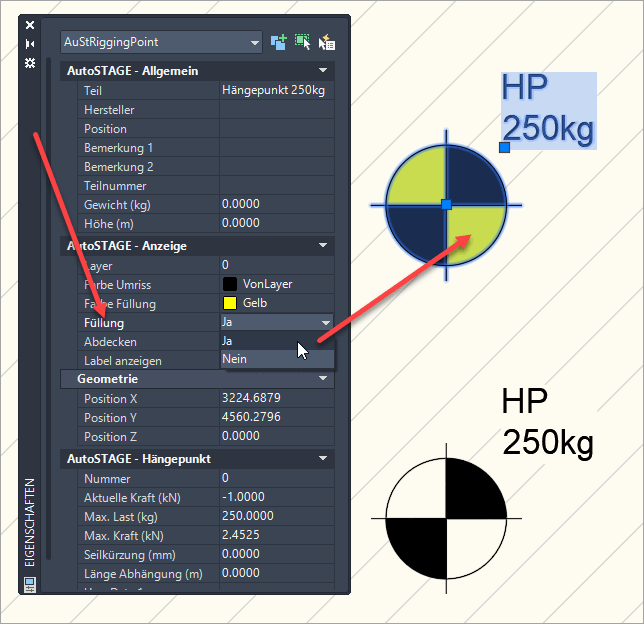Click the yellow Farbe Füllung color swatch
644x624 pixels.
229,304
